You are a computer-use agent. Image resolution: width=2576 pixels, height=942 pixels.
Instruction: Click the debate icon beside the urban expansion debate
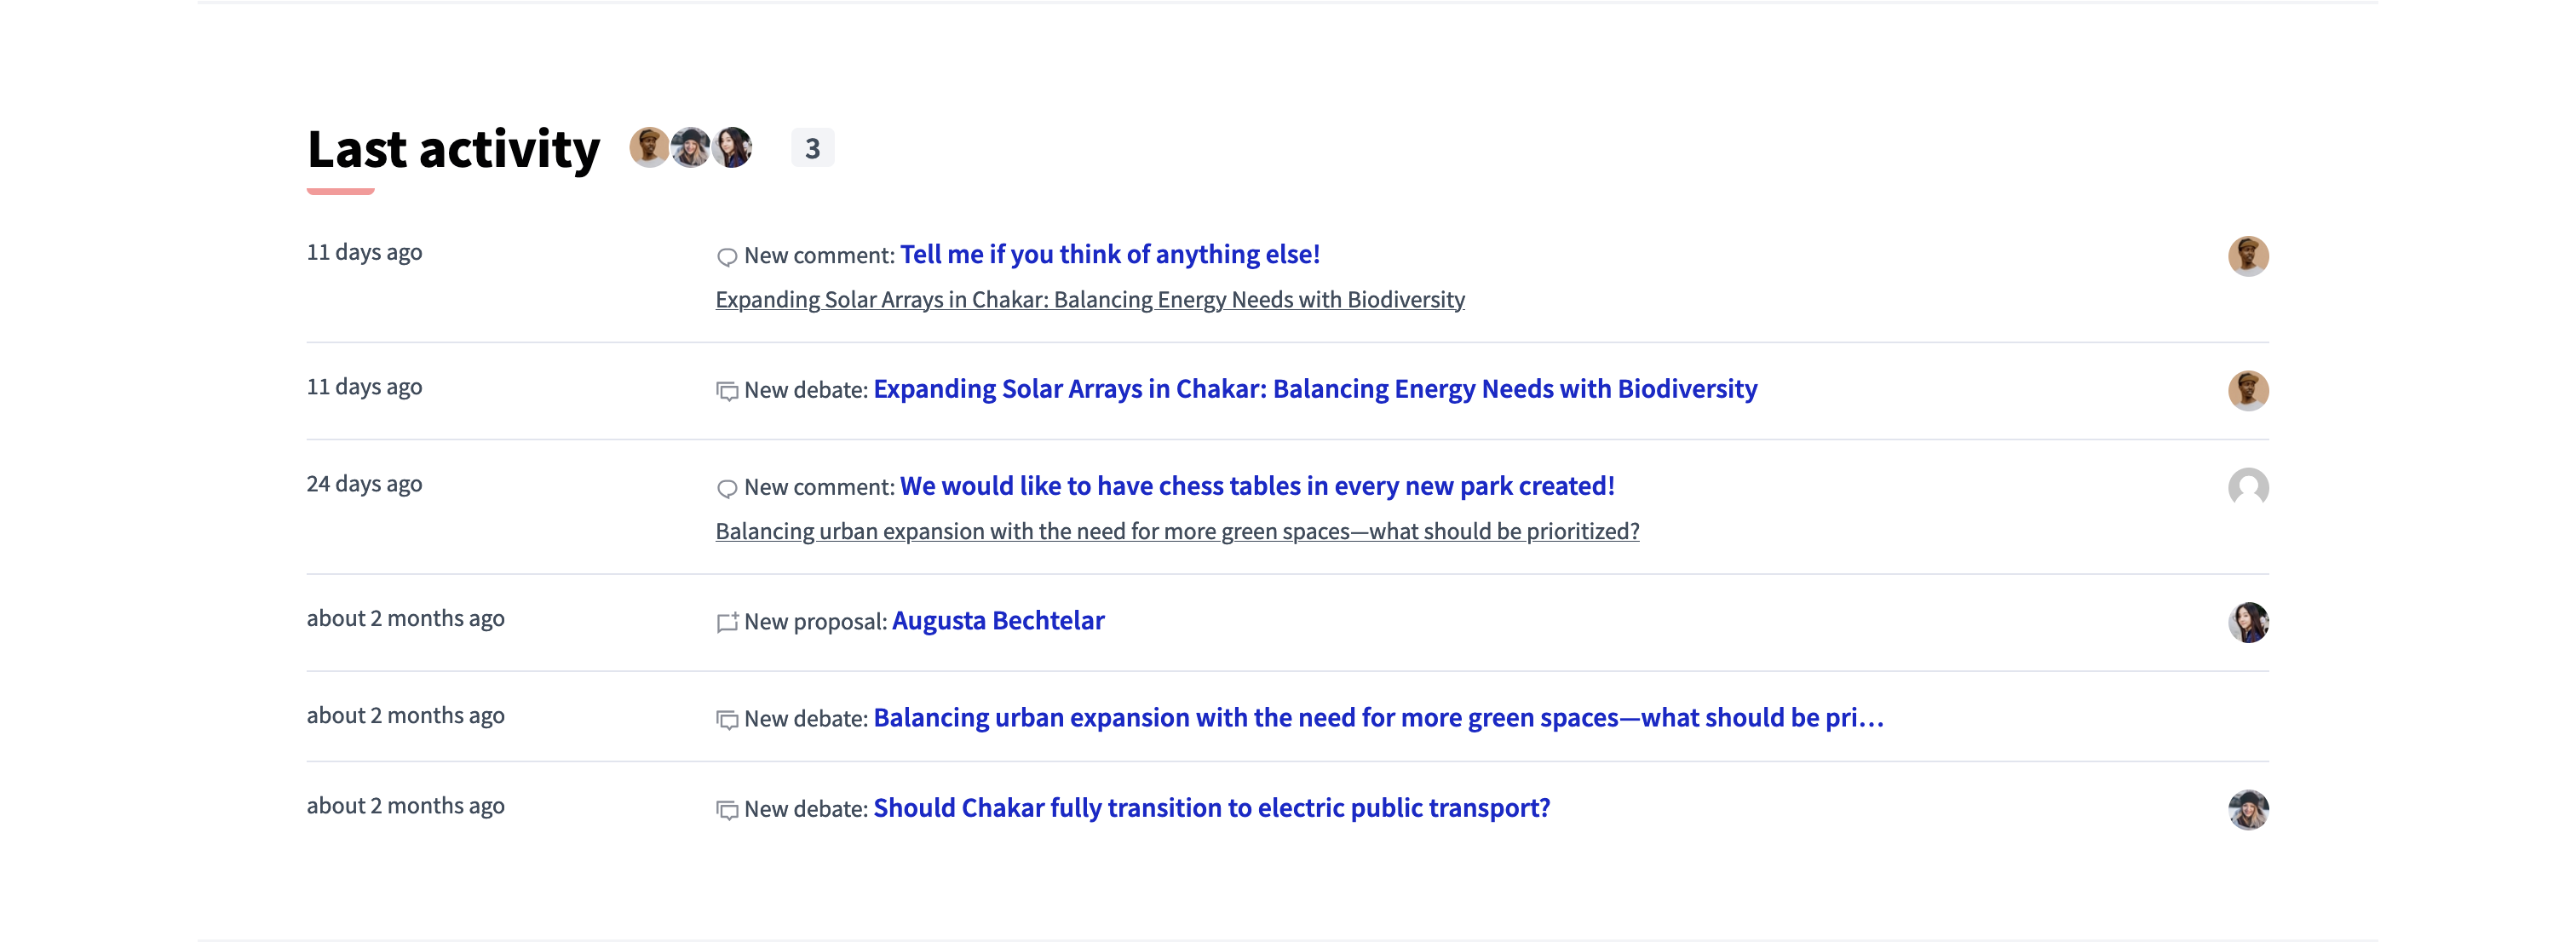coord(727,718)
